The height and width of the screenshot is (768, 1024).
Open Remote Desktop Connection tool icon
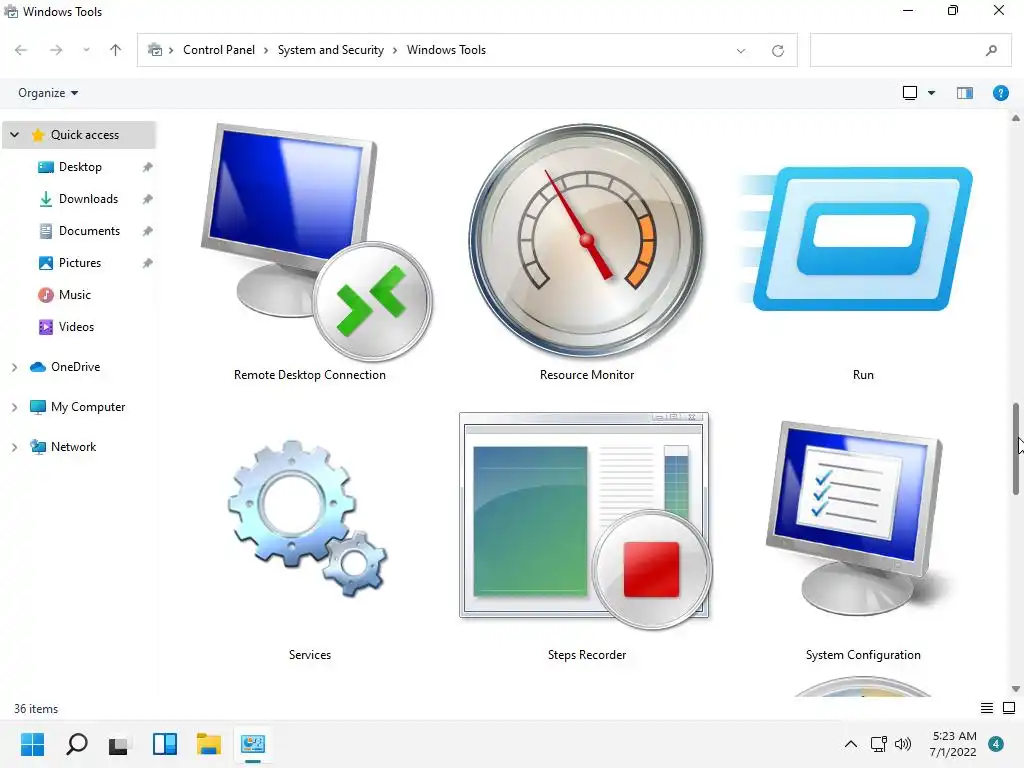coord(315,242)
